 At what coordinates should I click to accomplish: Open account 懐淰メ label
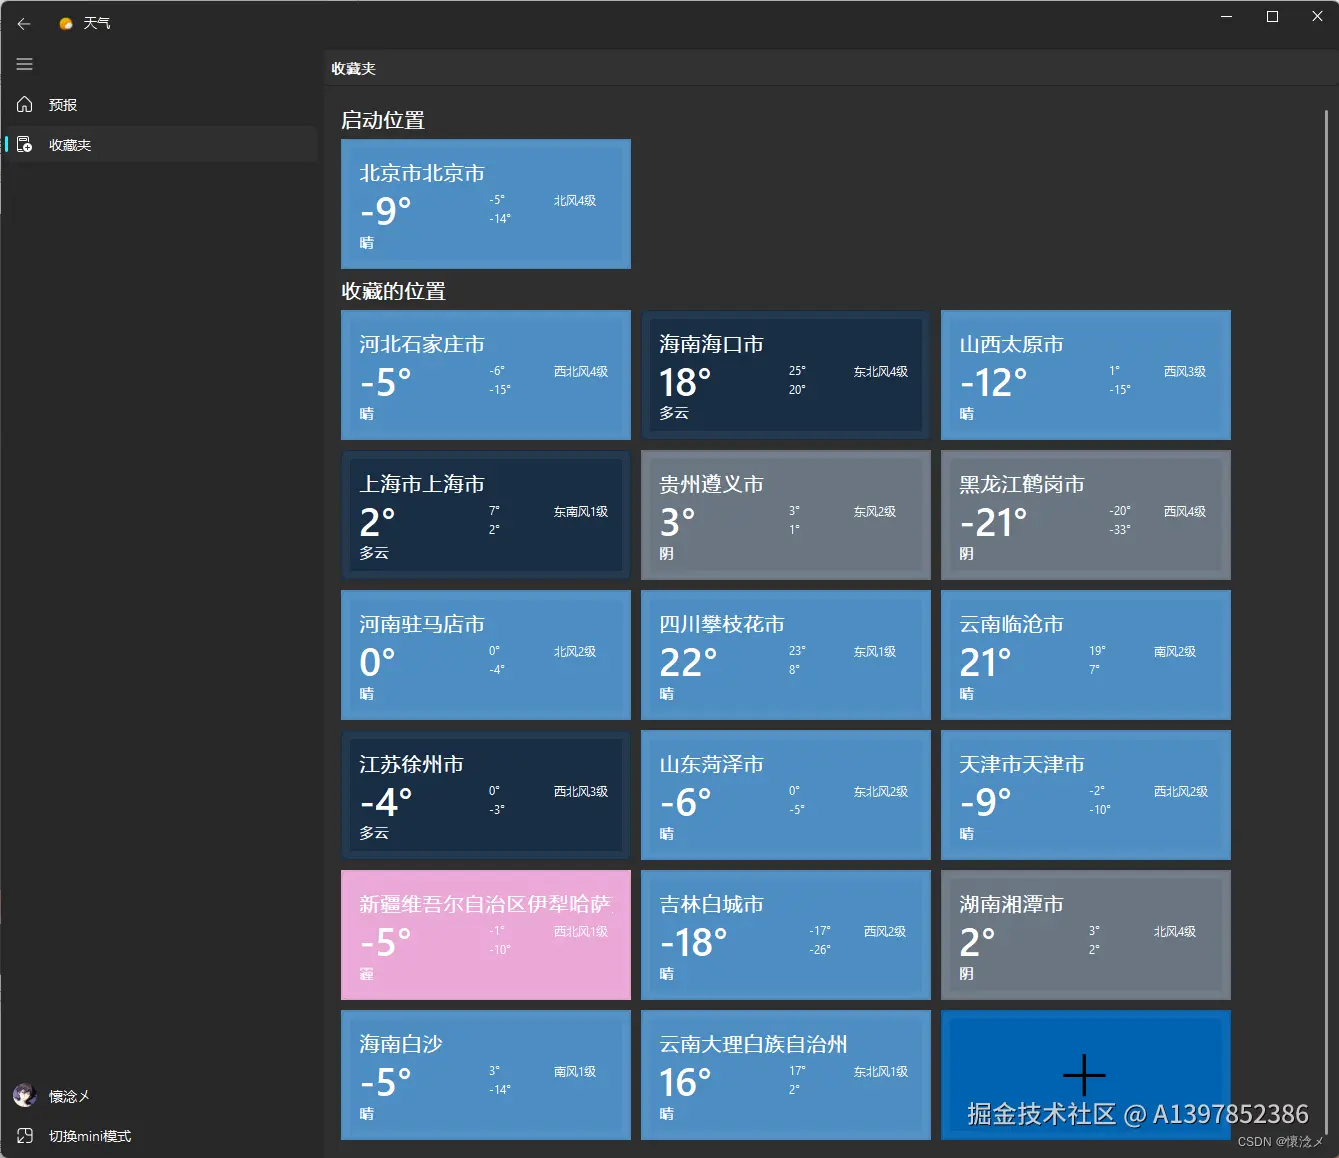(69, 1096)
